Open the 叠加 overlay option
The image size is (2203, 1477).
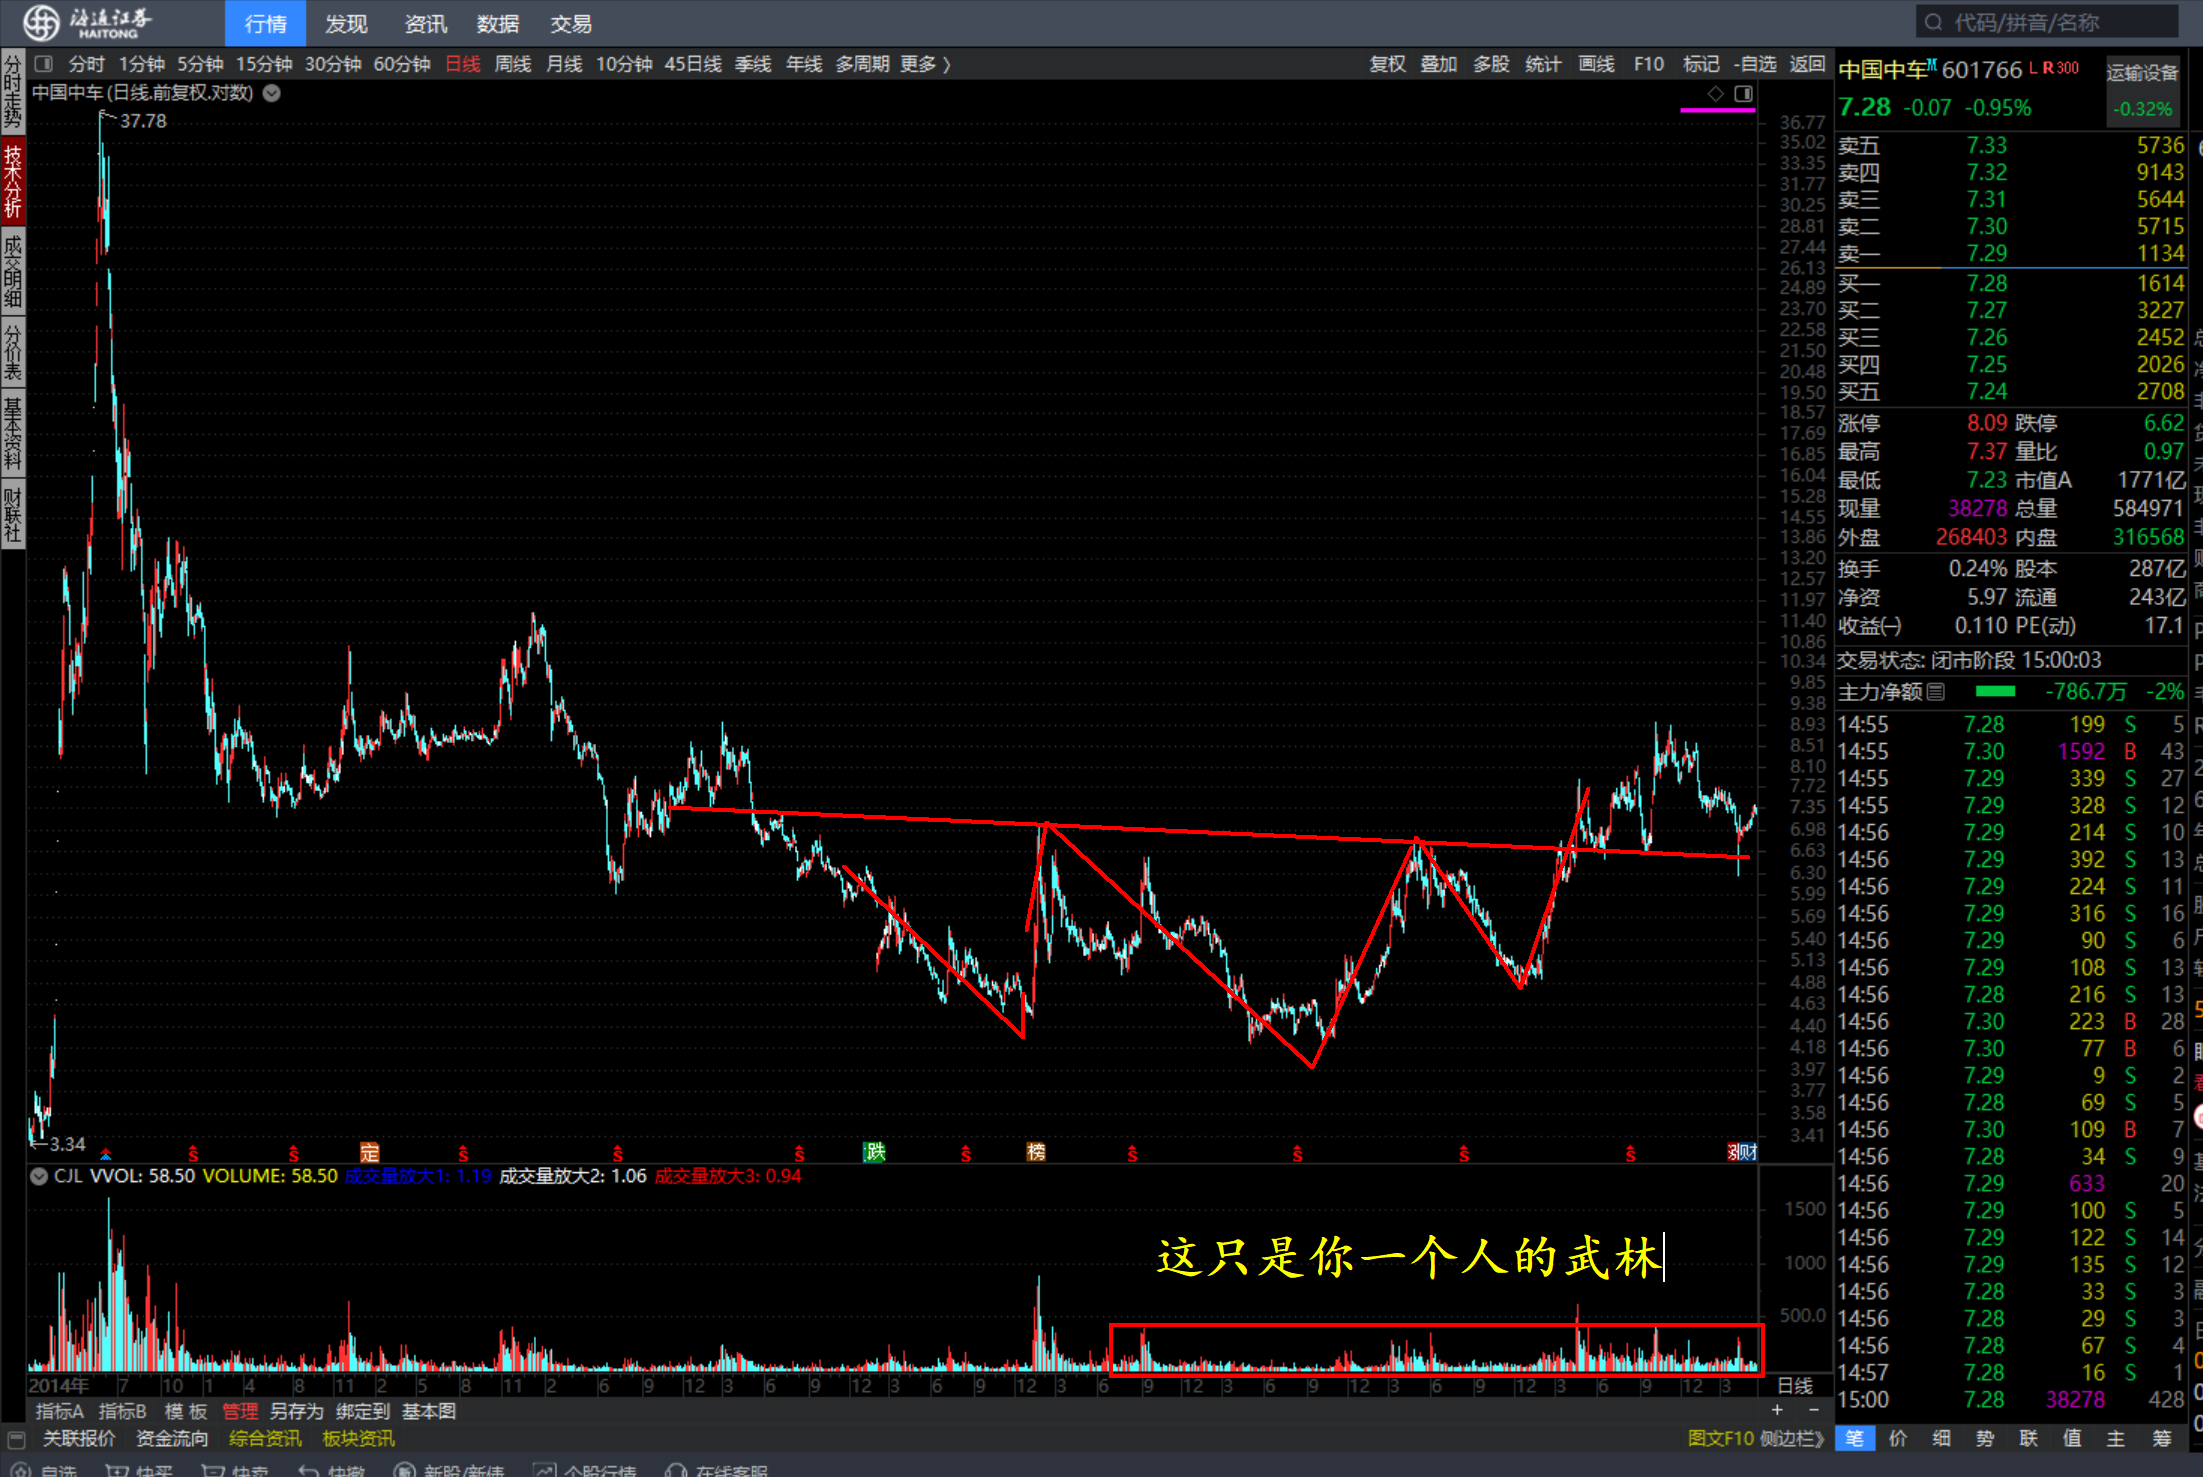tap(1439, 64)
